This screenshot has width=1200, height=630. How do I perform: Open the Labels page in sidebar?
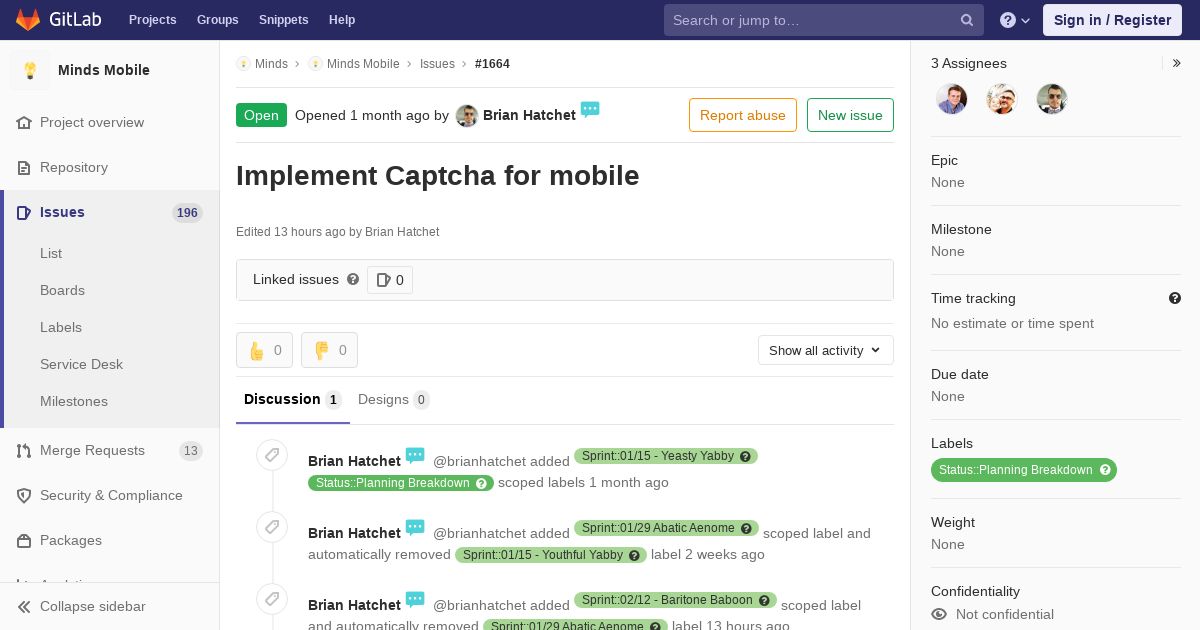click(61, 327)
